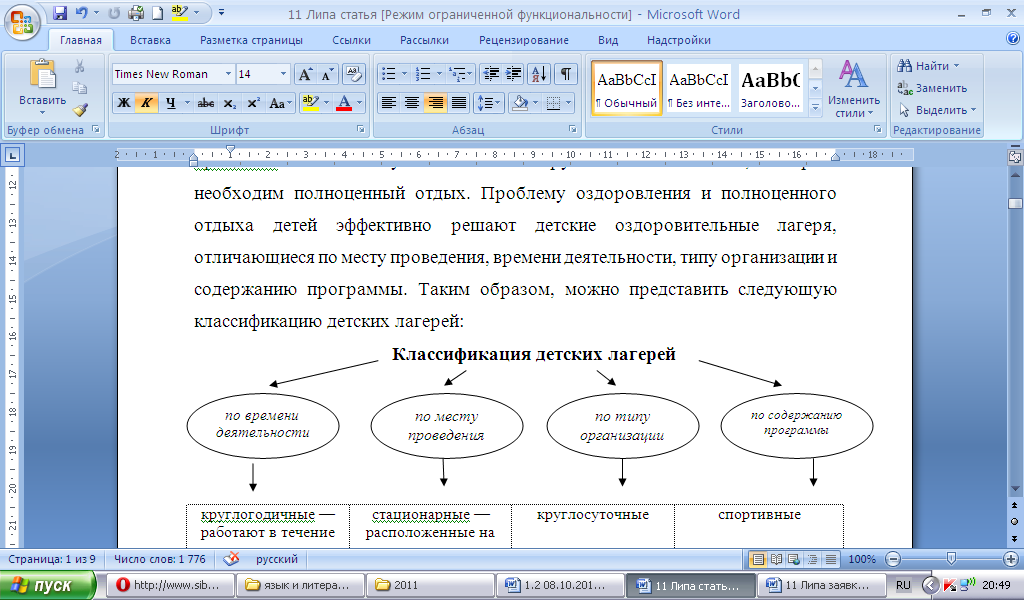Save the document from Quick Access toolbar

pos(60,12)
